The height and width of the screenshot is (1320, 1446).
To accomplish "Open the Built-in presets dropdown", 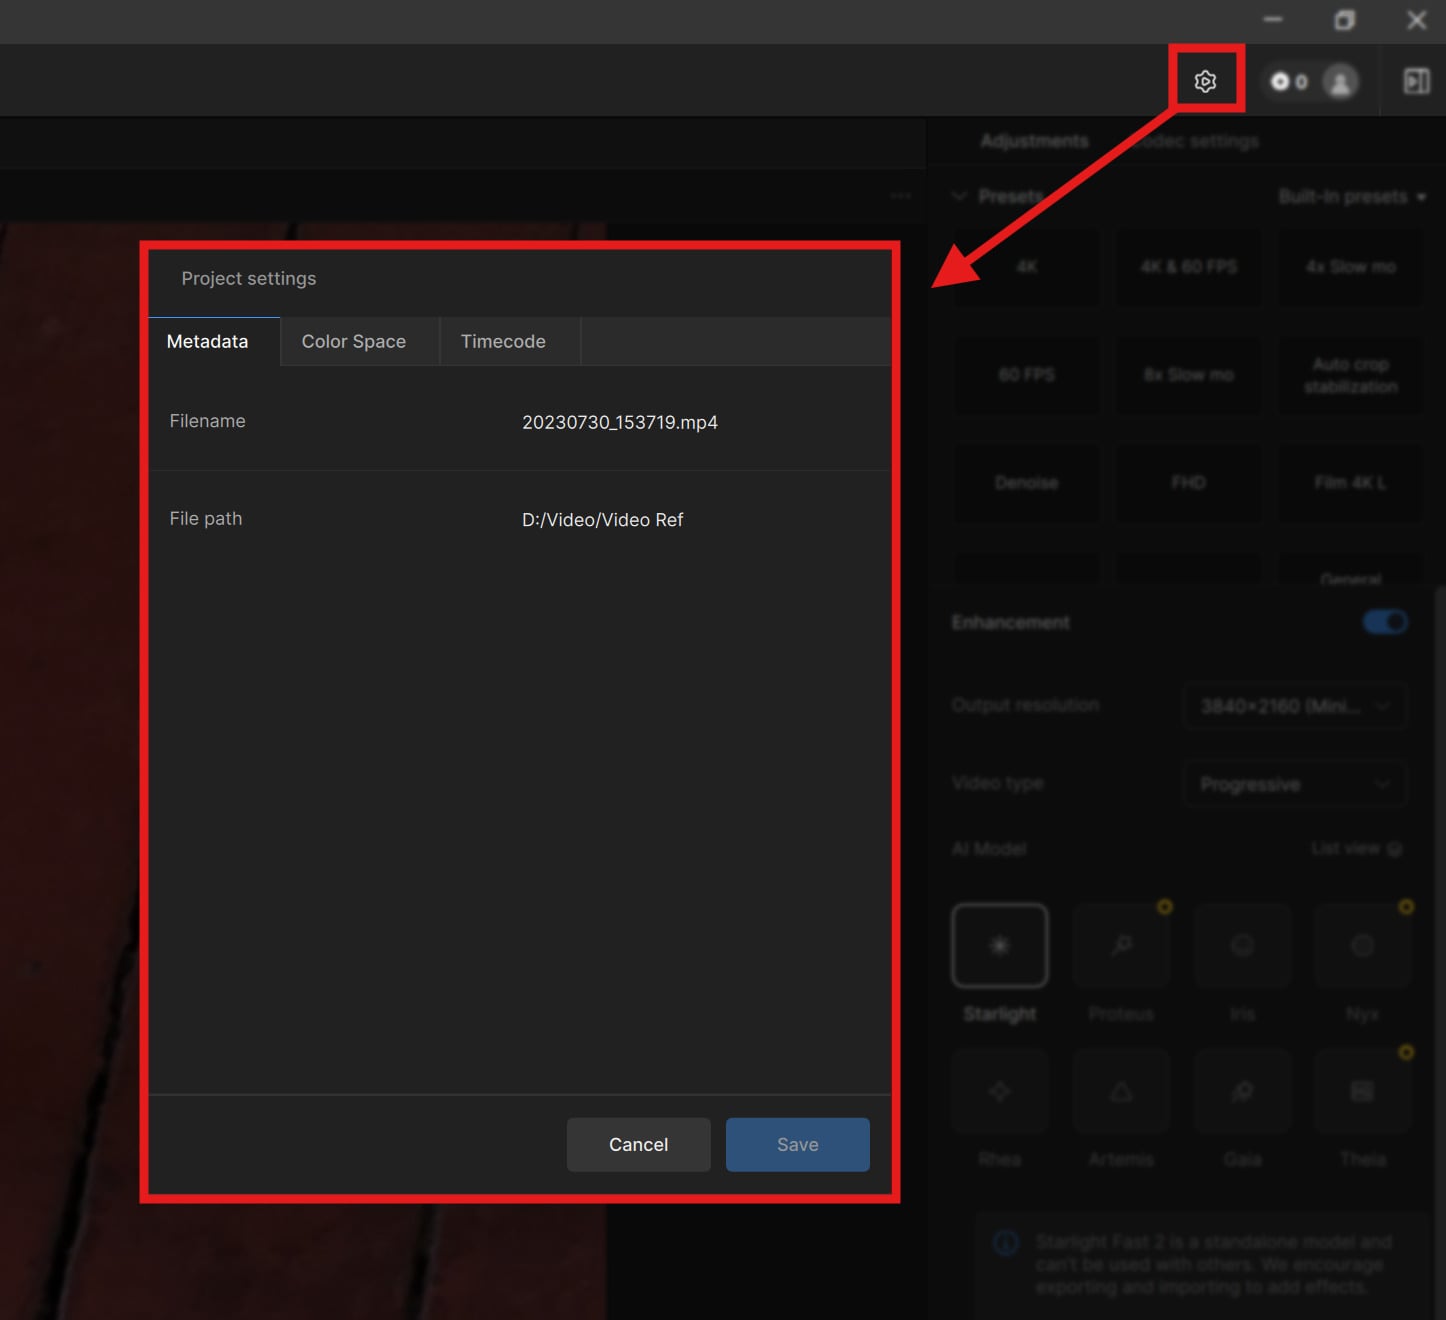I will click(x=1351, y=197).
